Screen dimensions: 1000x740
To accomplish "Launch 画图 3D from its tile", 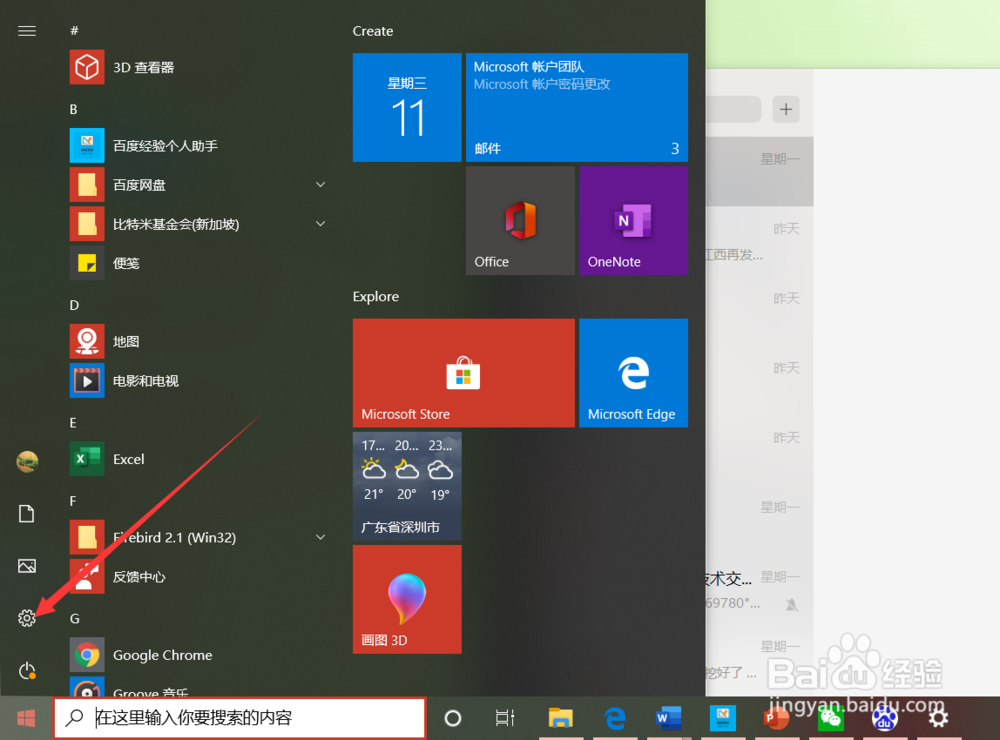I will [407, 599].
